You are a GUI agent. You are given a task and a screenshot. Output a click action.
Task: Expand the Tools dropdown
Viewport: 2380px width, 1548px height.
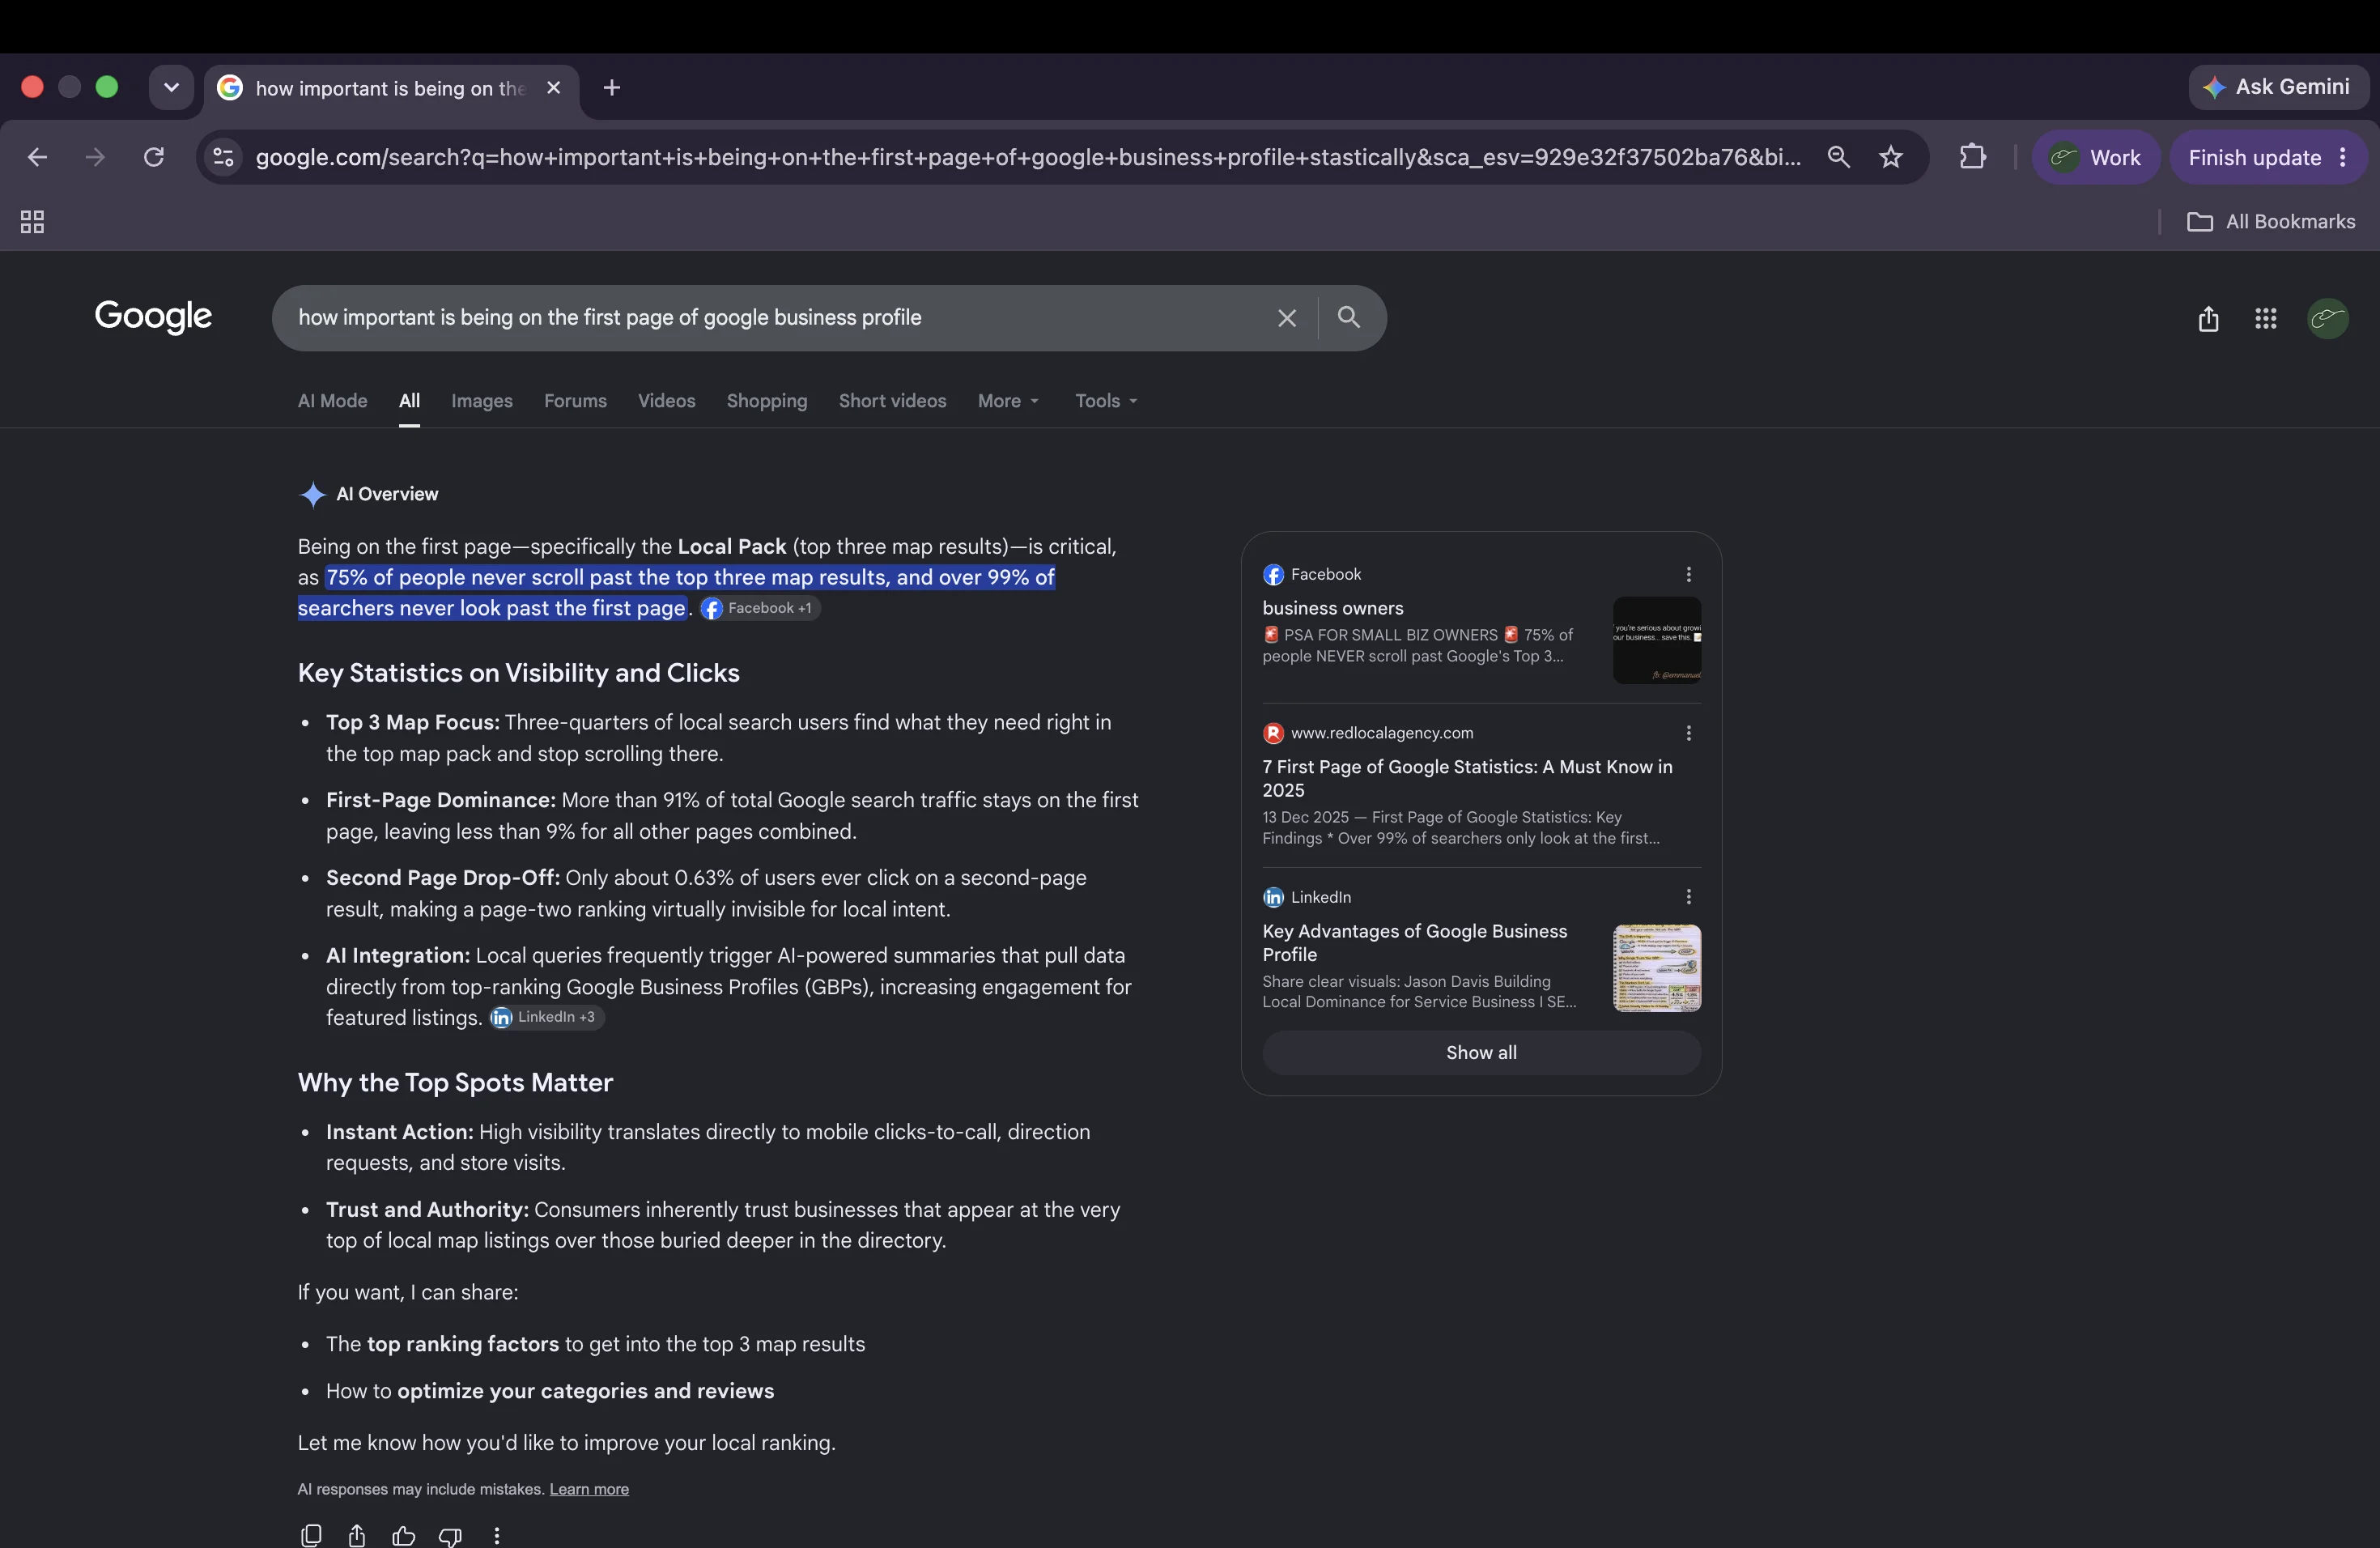tap(1106, 401)
